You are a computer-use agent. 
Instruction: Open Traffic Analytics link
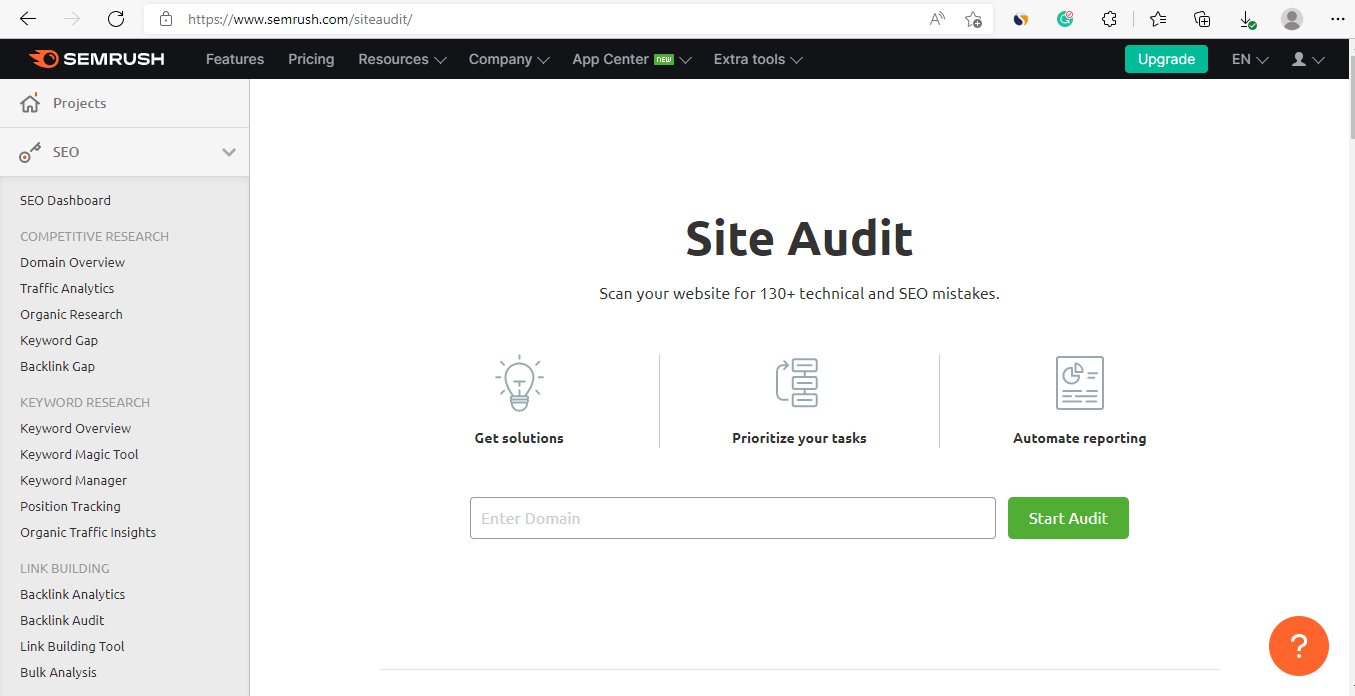click(x=67, y=288)
